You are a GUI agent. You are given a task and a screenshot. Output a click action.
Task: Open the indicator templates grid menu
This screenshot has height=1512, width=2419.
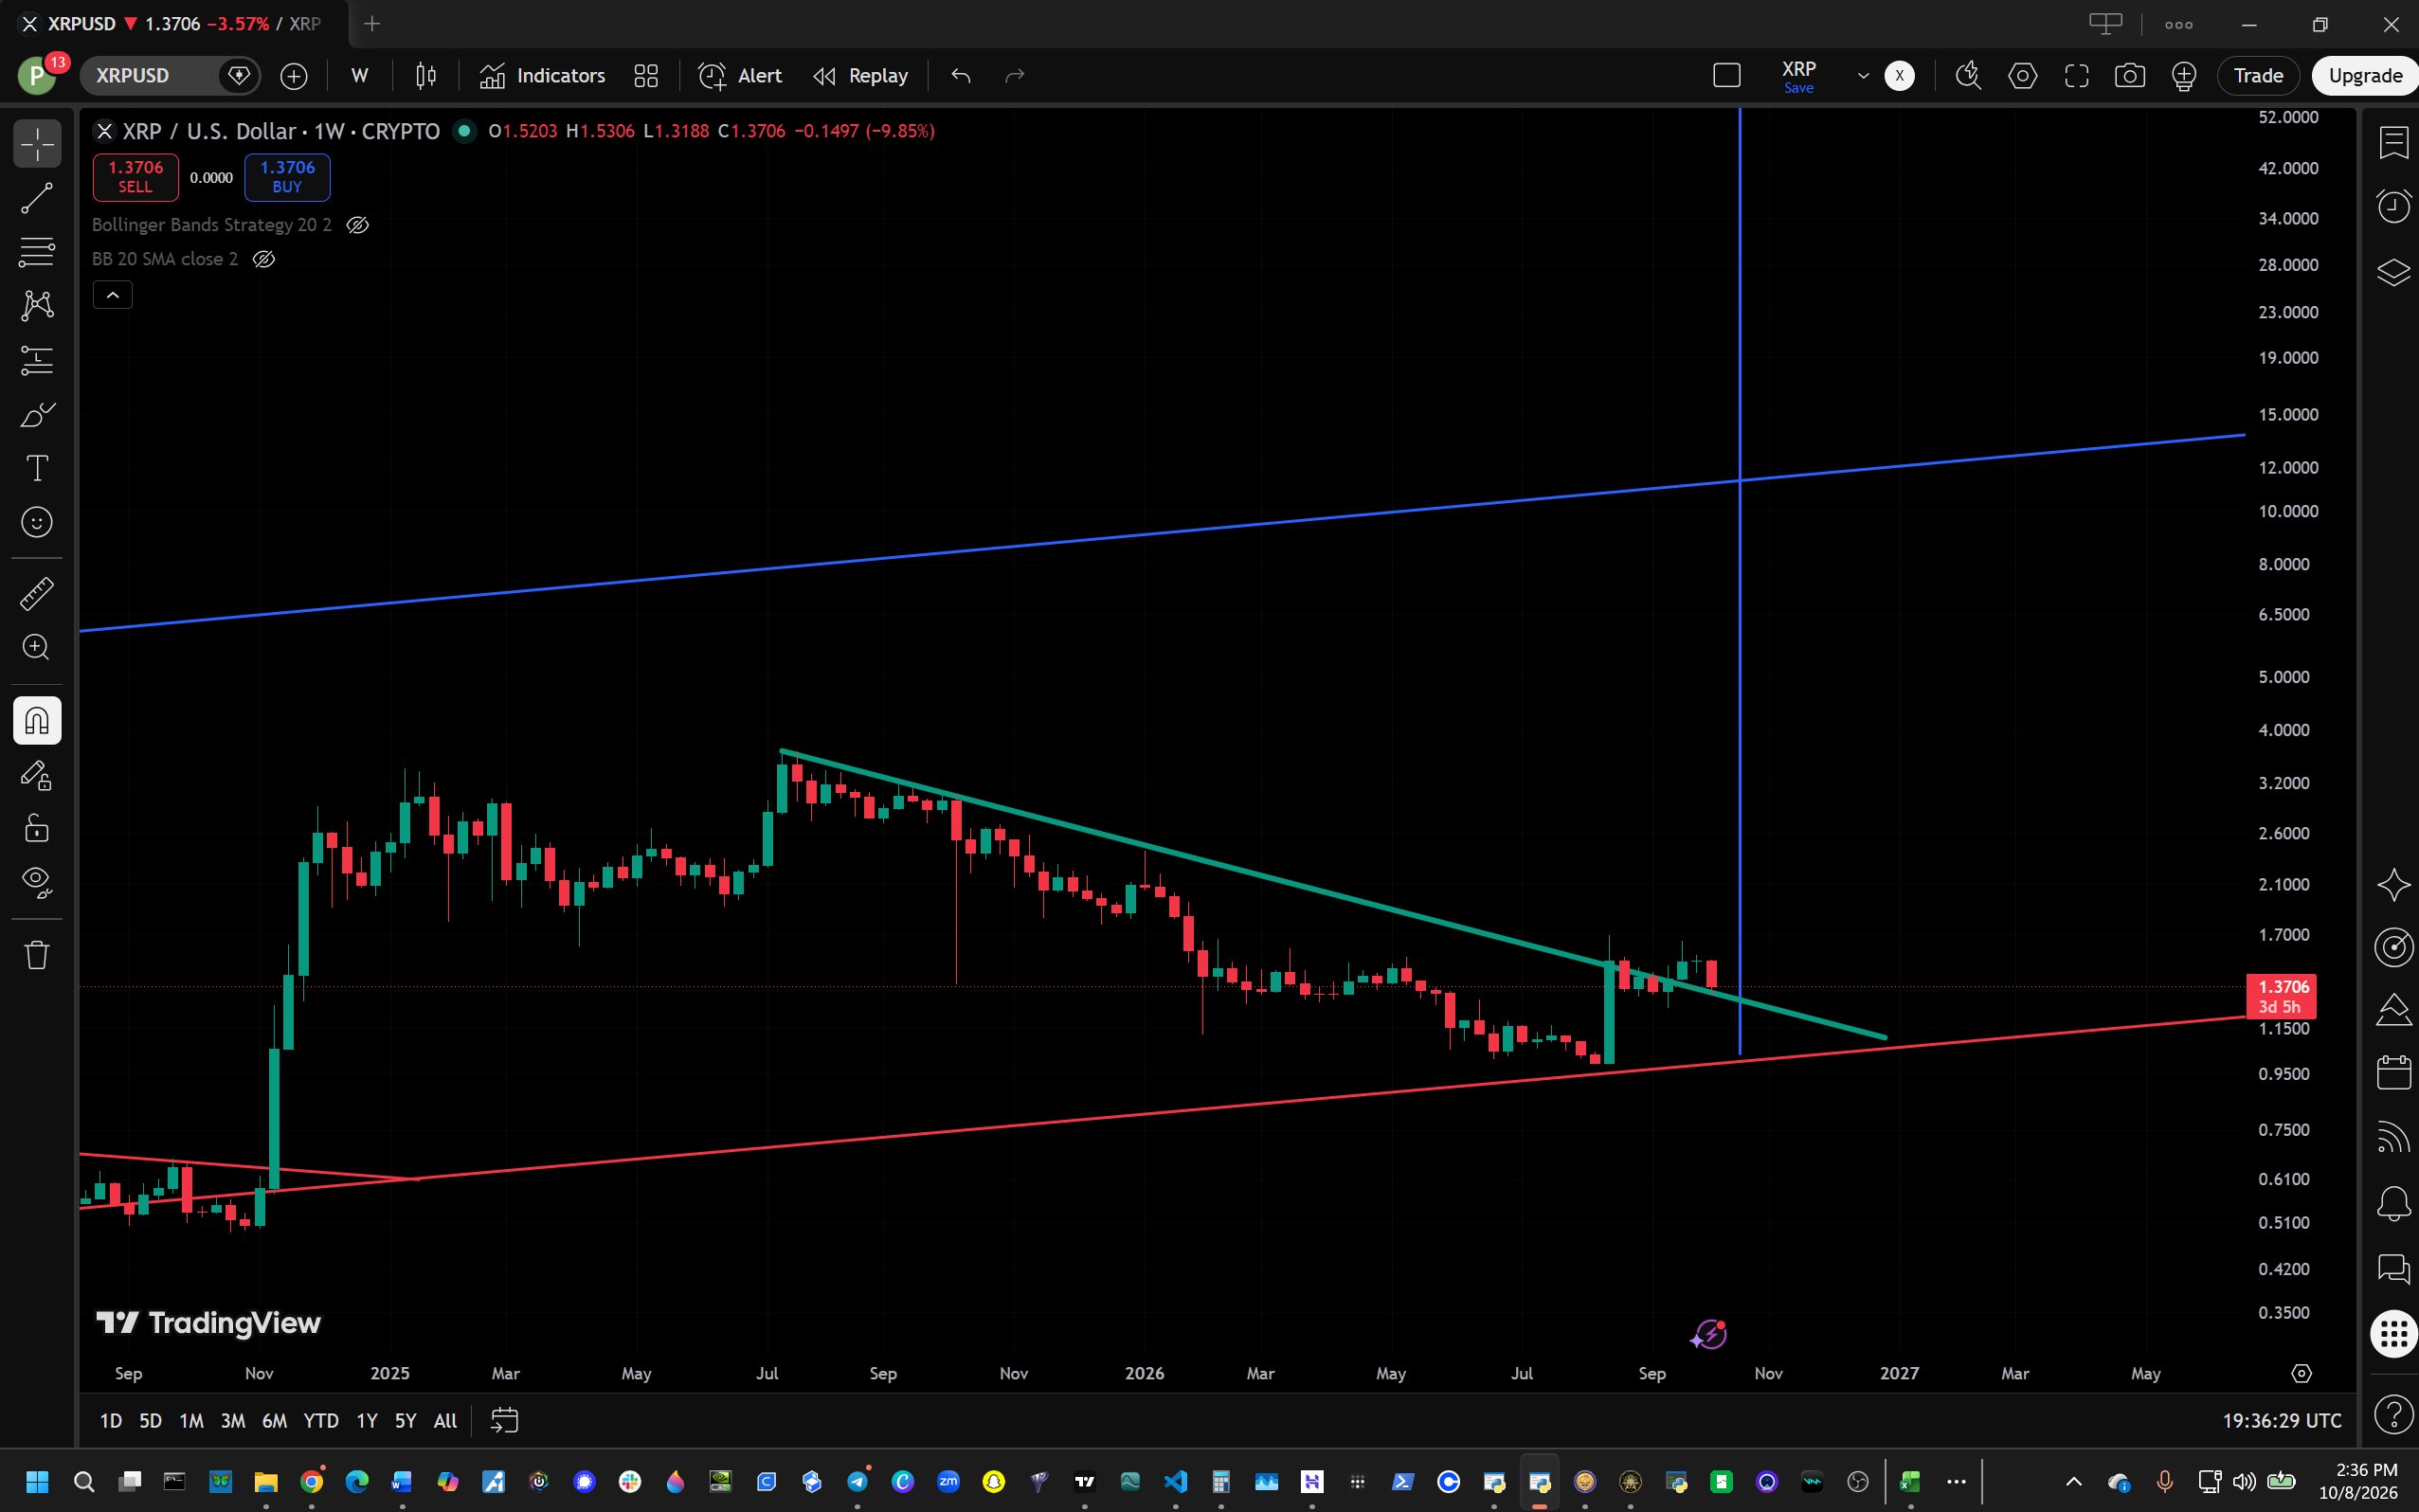pos(646,76)
